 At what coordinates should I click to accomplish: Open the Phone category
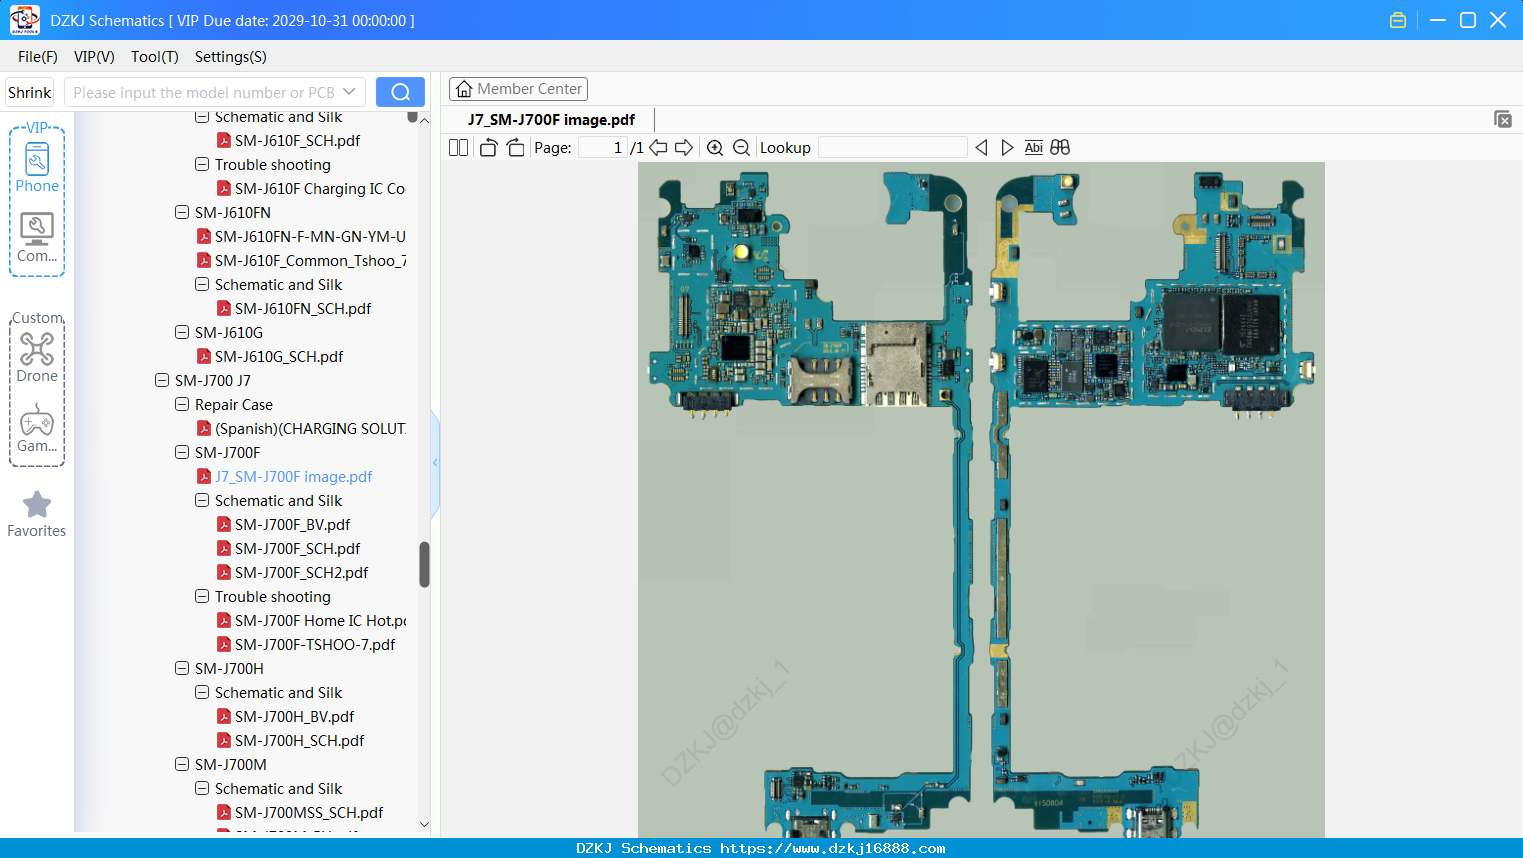(37, 167)
